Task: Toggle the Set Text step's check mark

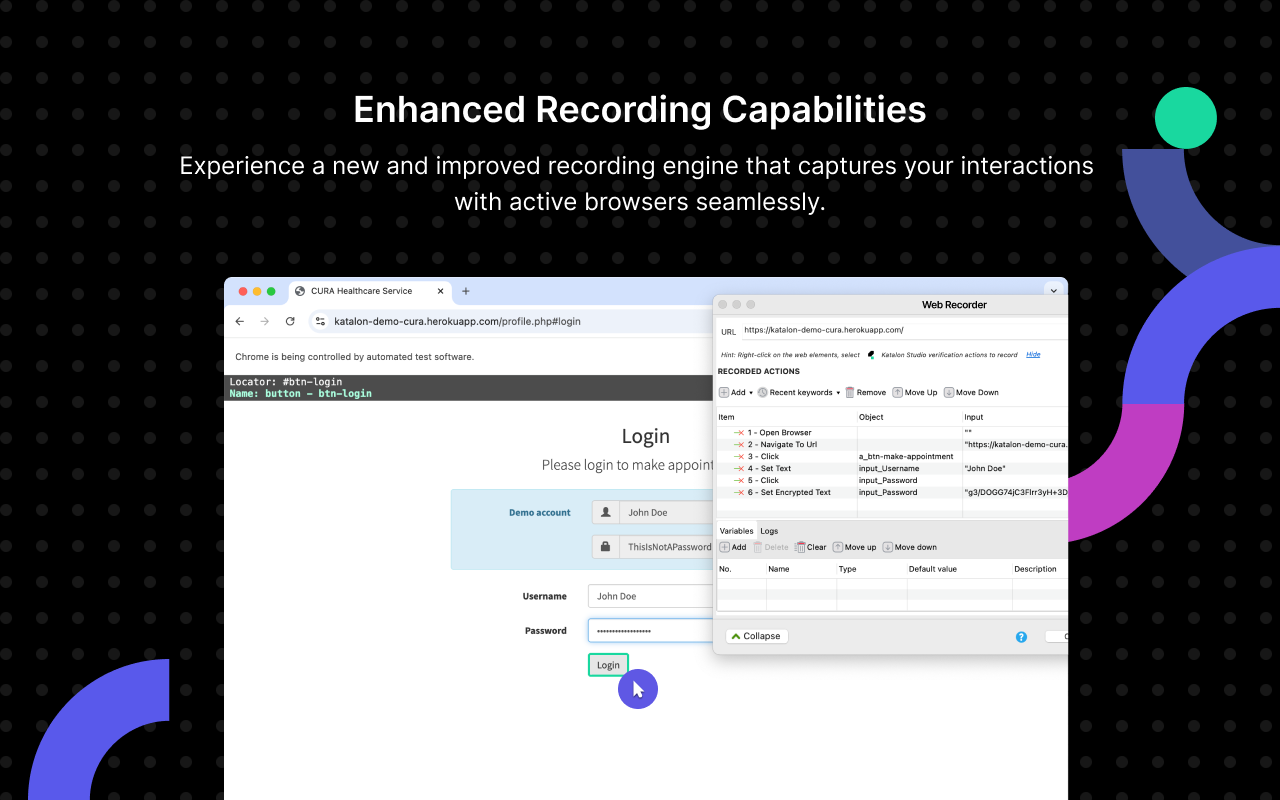Action: coord(739,468)
